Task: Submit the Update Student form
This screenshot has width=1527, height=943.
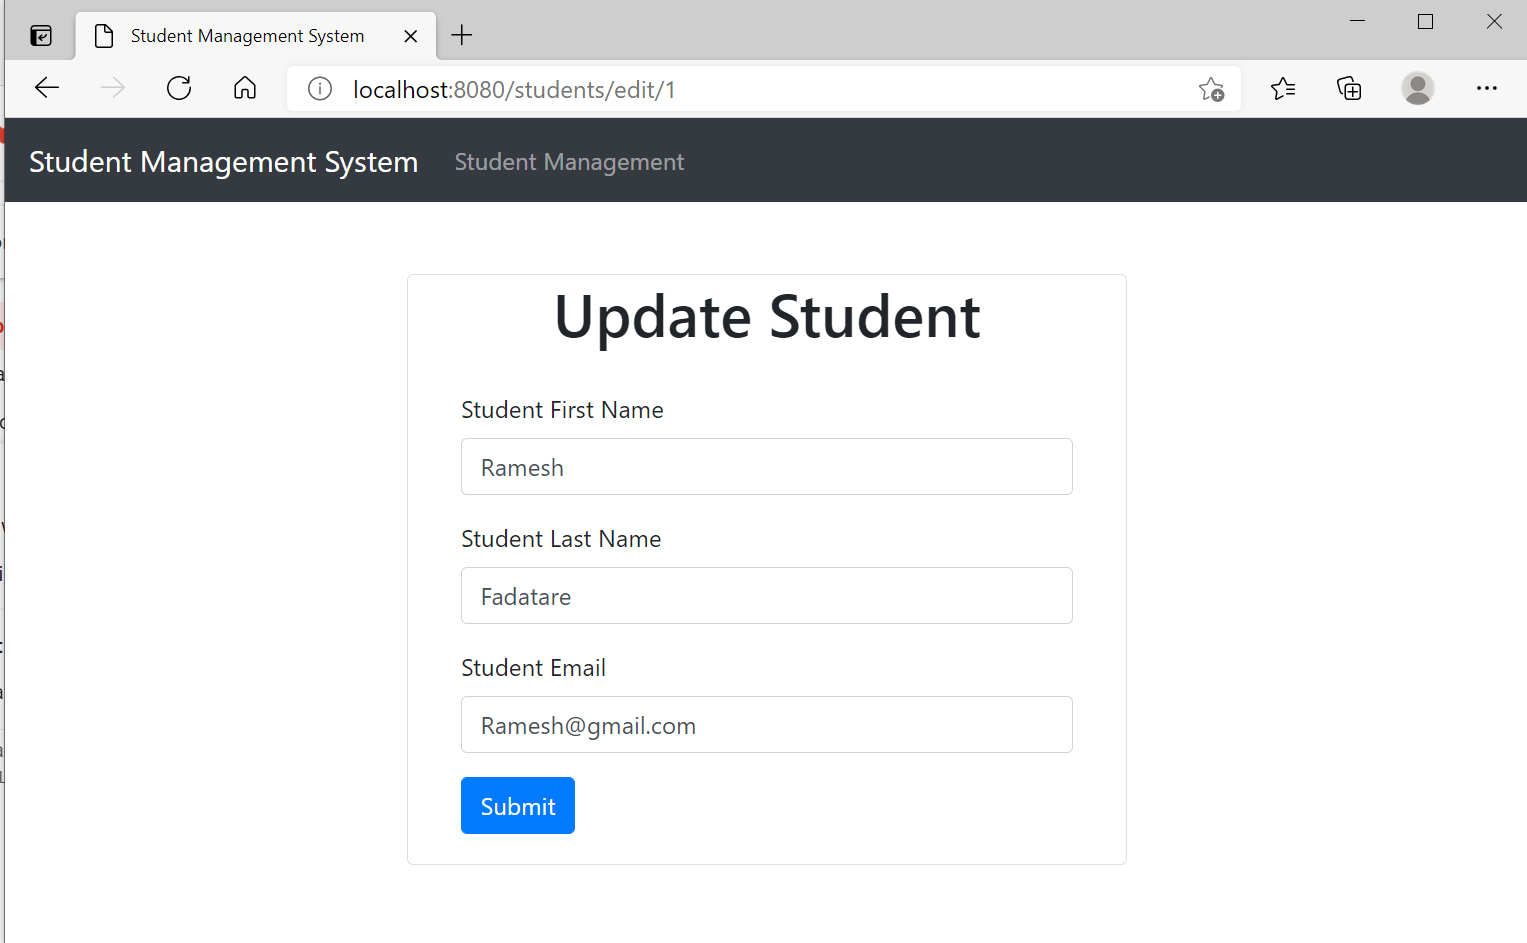Action: point(518,805)
